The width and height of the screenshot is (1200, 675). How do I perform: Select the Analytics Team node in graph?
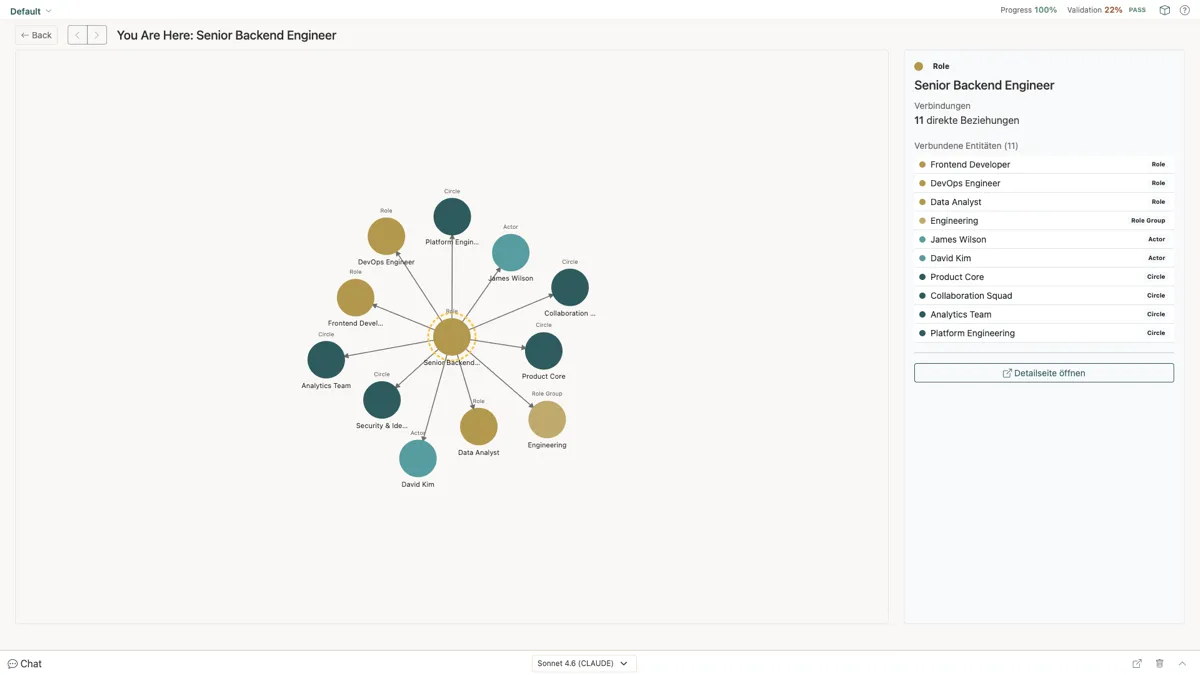coord(326,360)
